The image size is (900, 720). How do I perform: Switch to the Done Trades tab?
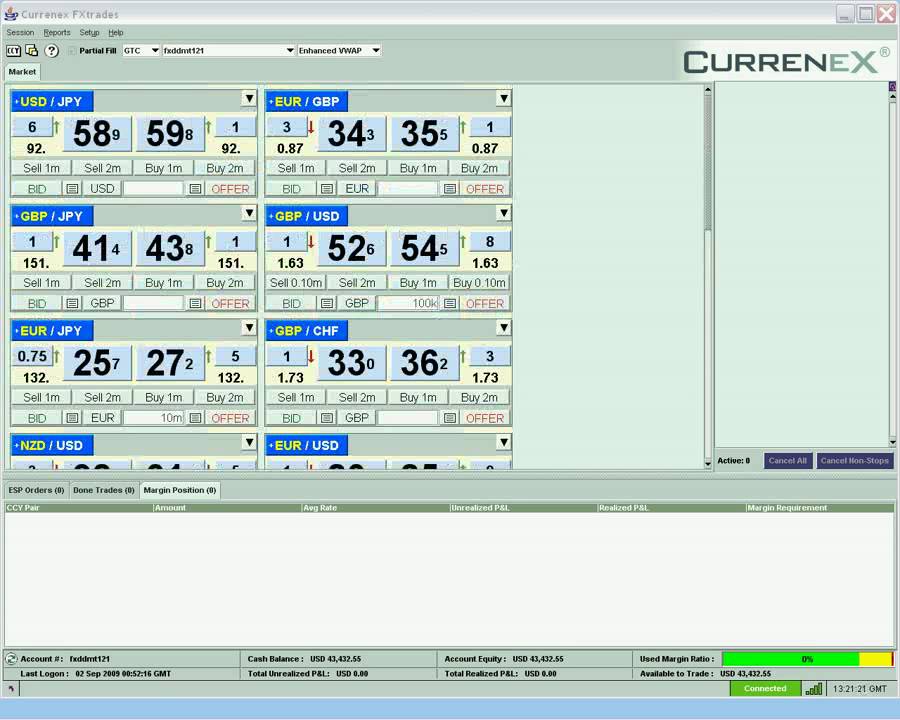coord(104,490)
